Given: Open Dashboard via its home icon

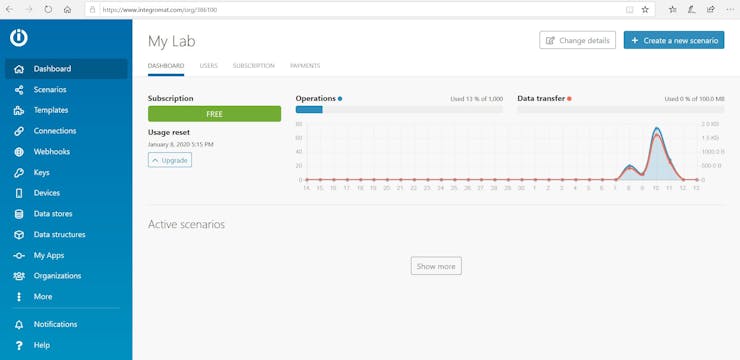Looking at the screenshot, I should point(19,69).
